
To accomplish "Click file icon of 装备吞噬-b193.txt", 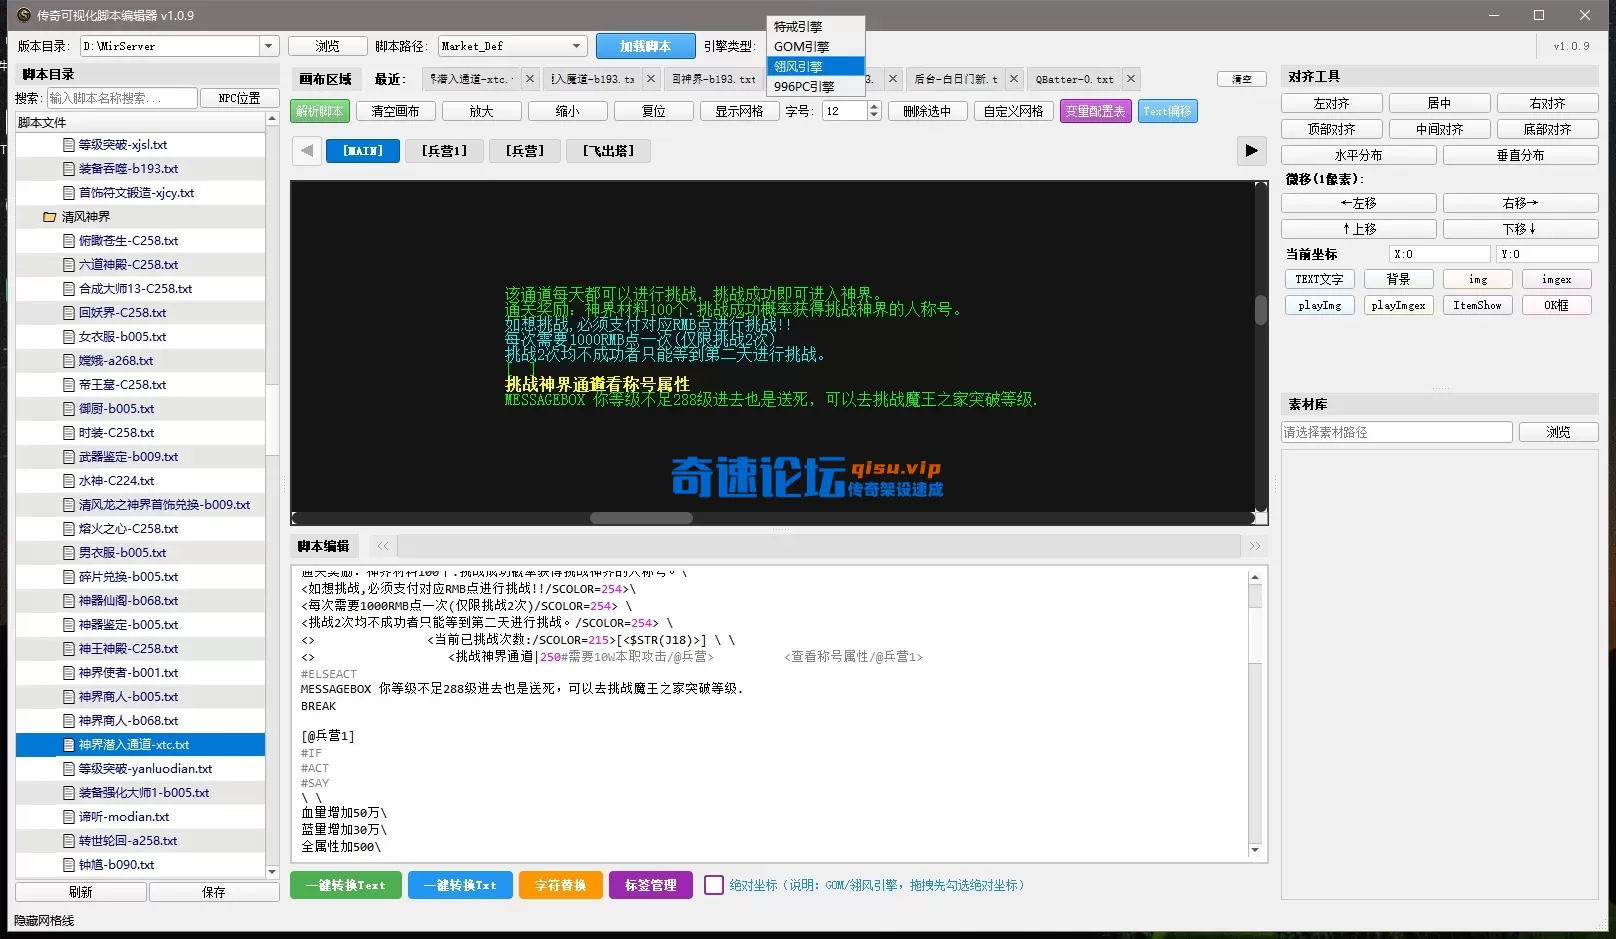I will click(69, 169).
